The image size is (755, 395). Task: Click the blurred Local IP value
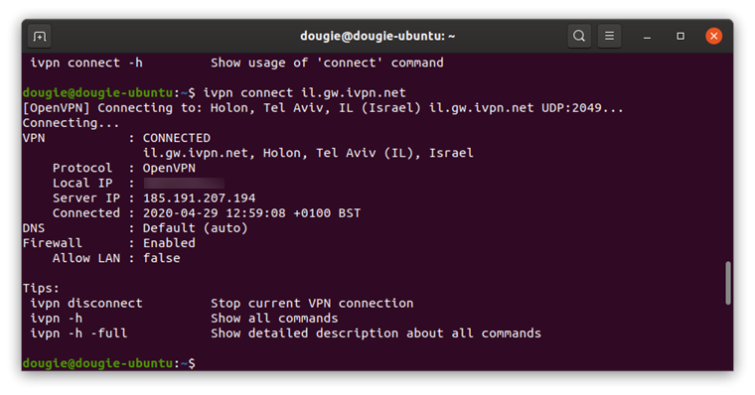click(x=183, y=183)
